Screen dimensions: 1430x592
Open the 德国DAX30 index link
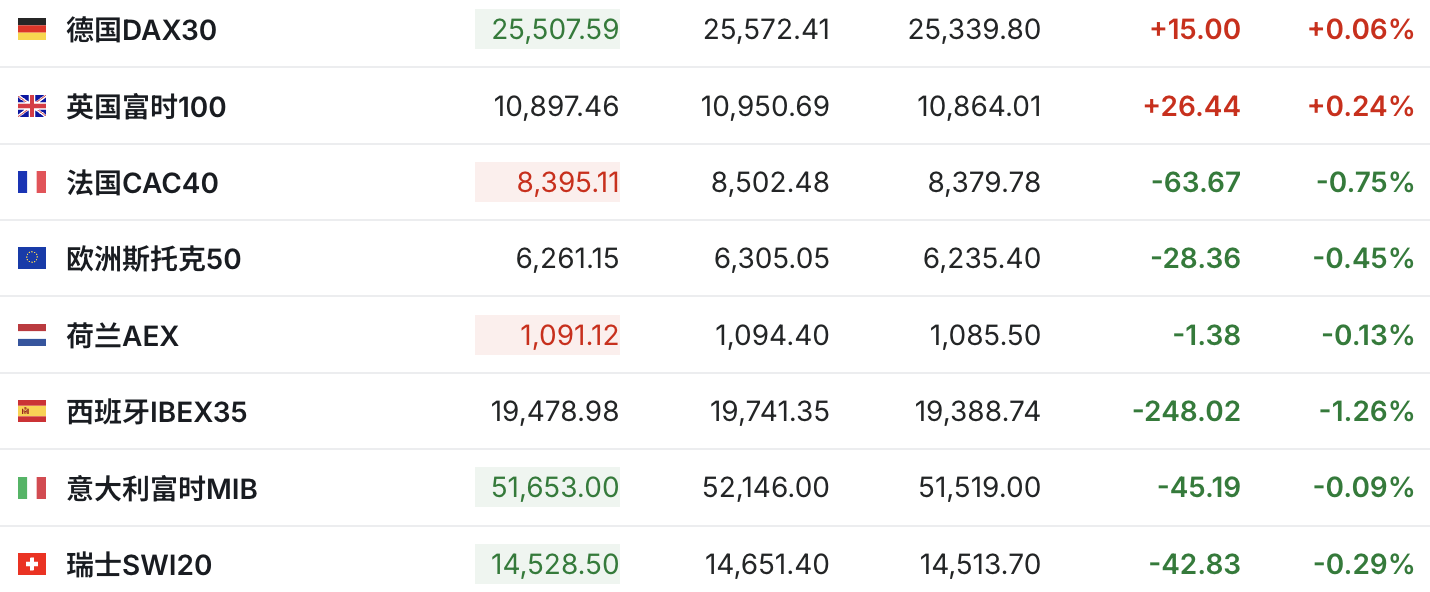141,30
